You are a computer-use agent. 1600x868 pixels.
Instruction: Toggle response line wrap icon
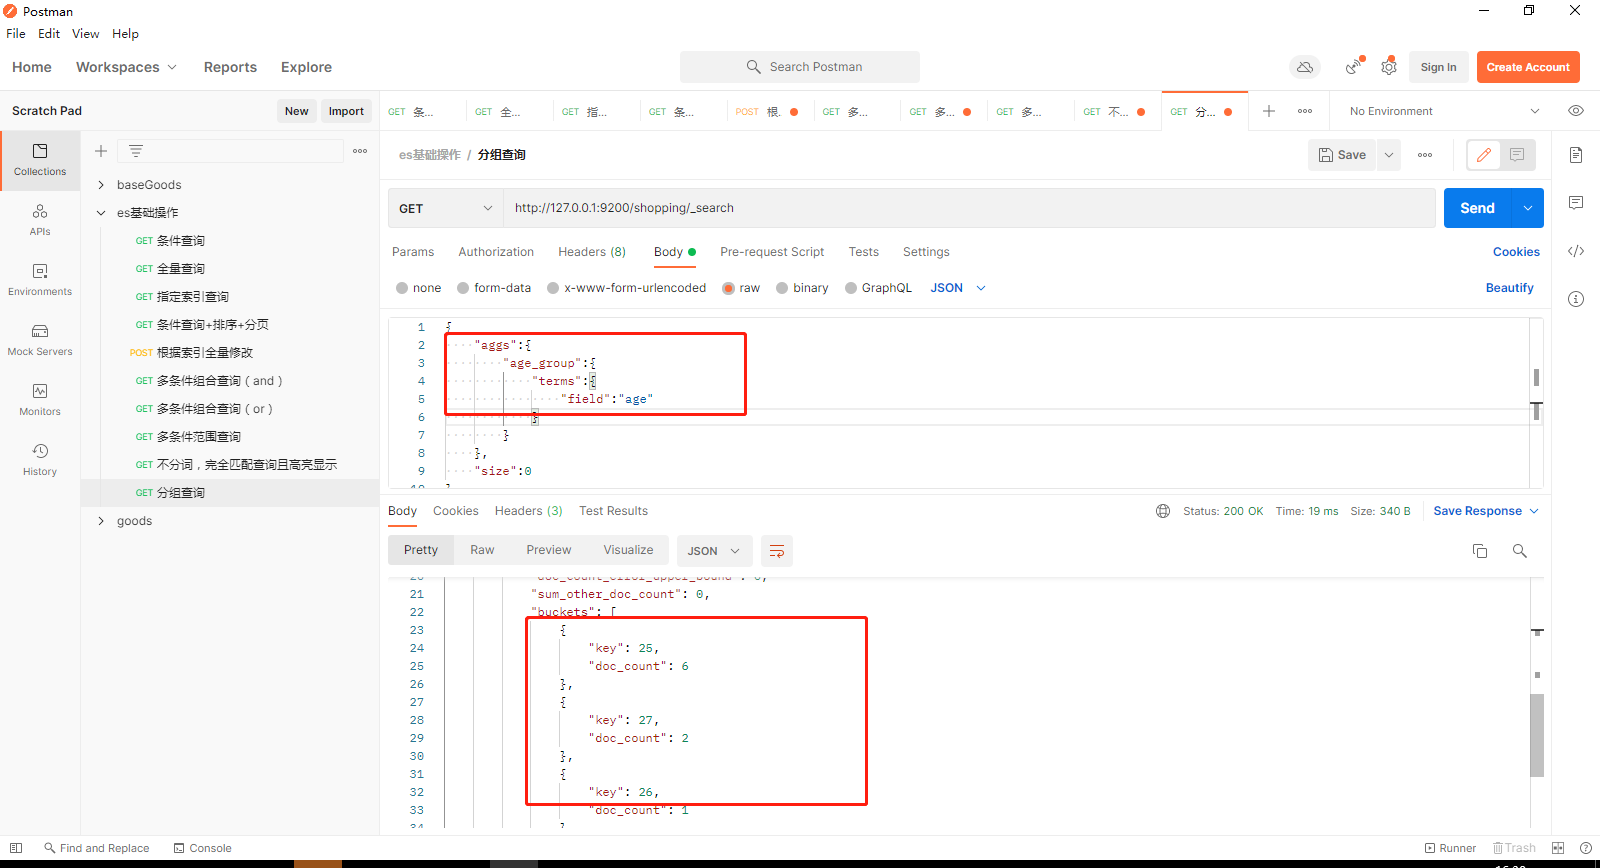click(777, 551)
